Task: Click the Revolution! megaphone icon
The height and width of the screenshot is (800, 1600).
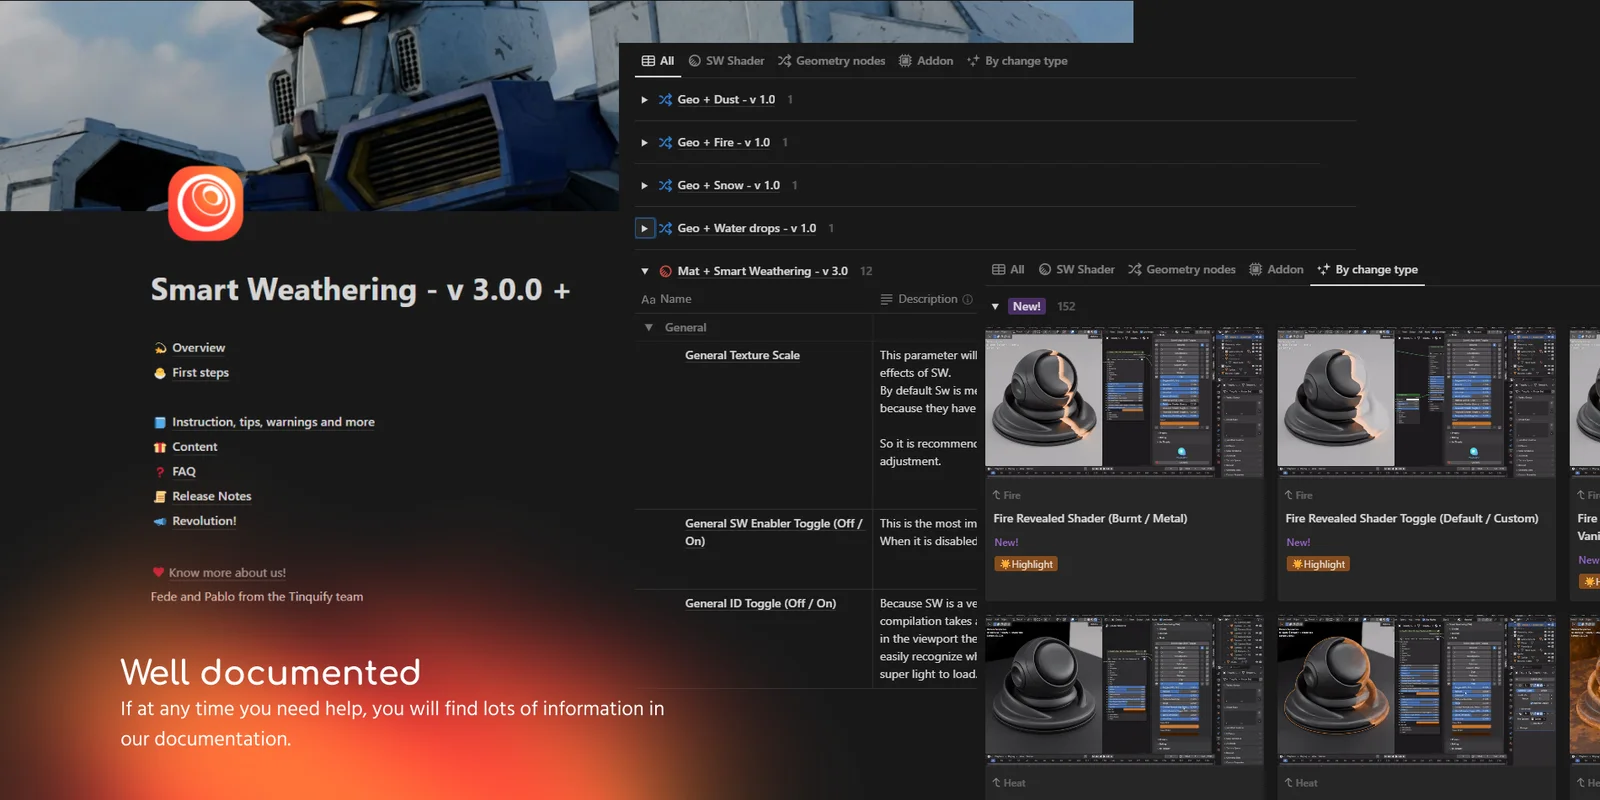Action: point(160,521)
